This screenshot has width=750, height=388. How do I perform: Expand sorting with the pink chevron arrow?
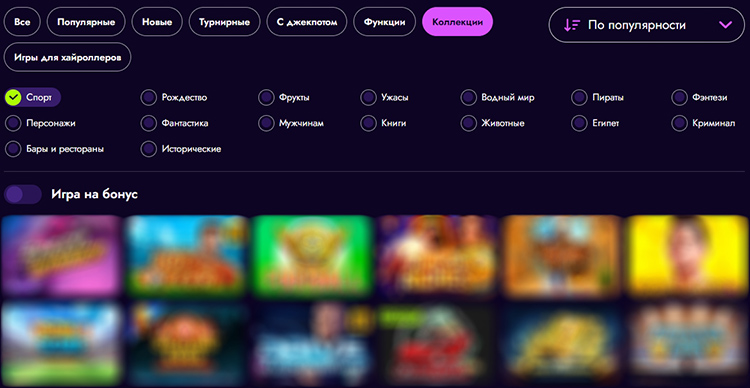pyautogui.click(x=726, y=25)
